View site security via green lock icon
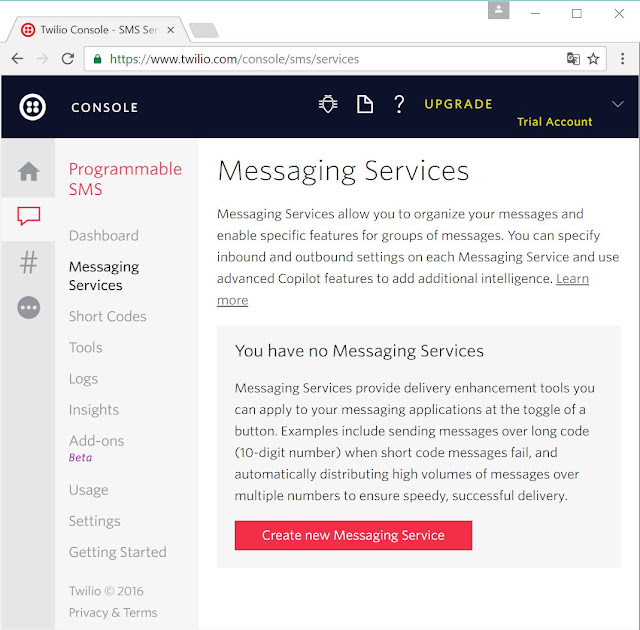The height and width of the screenshot is (630, 640). point(97,59)
